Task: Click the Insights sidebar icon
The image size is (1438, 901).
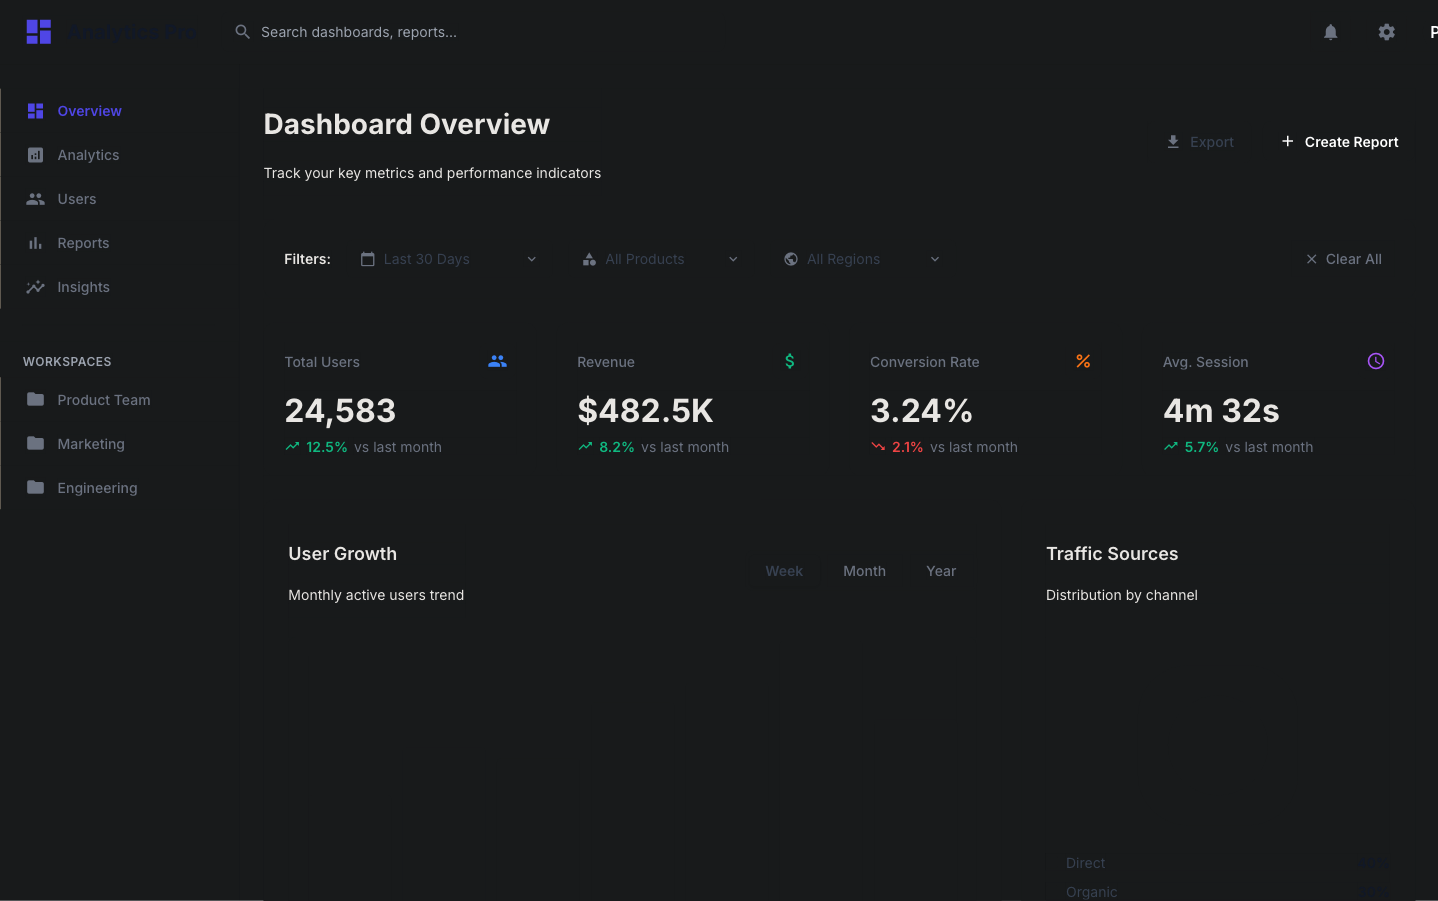Action: click(x=36, y=287)
